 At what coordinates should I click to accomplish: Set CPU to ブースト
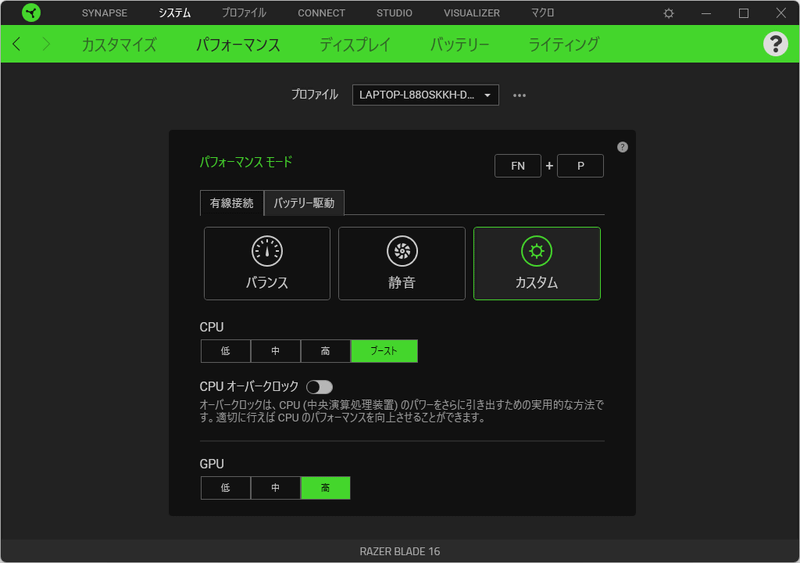pos(384,351)
